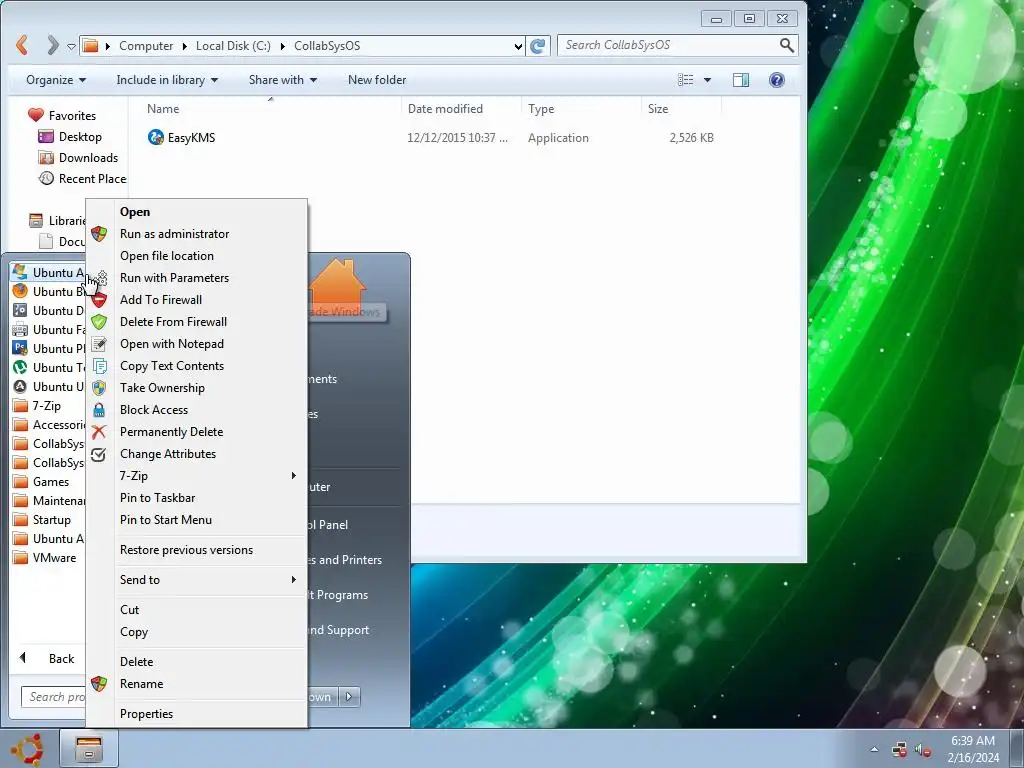Open the Include in library dropdown
This screenshot has width=1024, height=768.
click(x=167, y=80)
